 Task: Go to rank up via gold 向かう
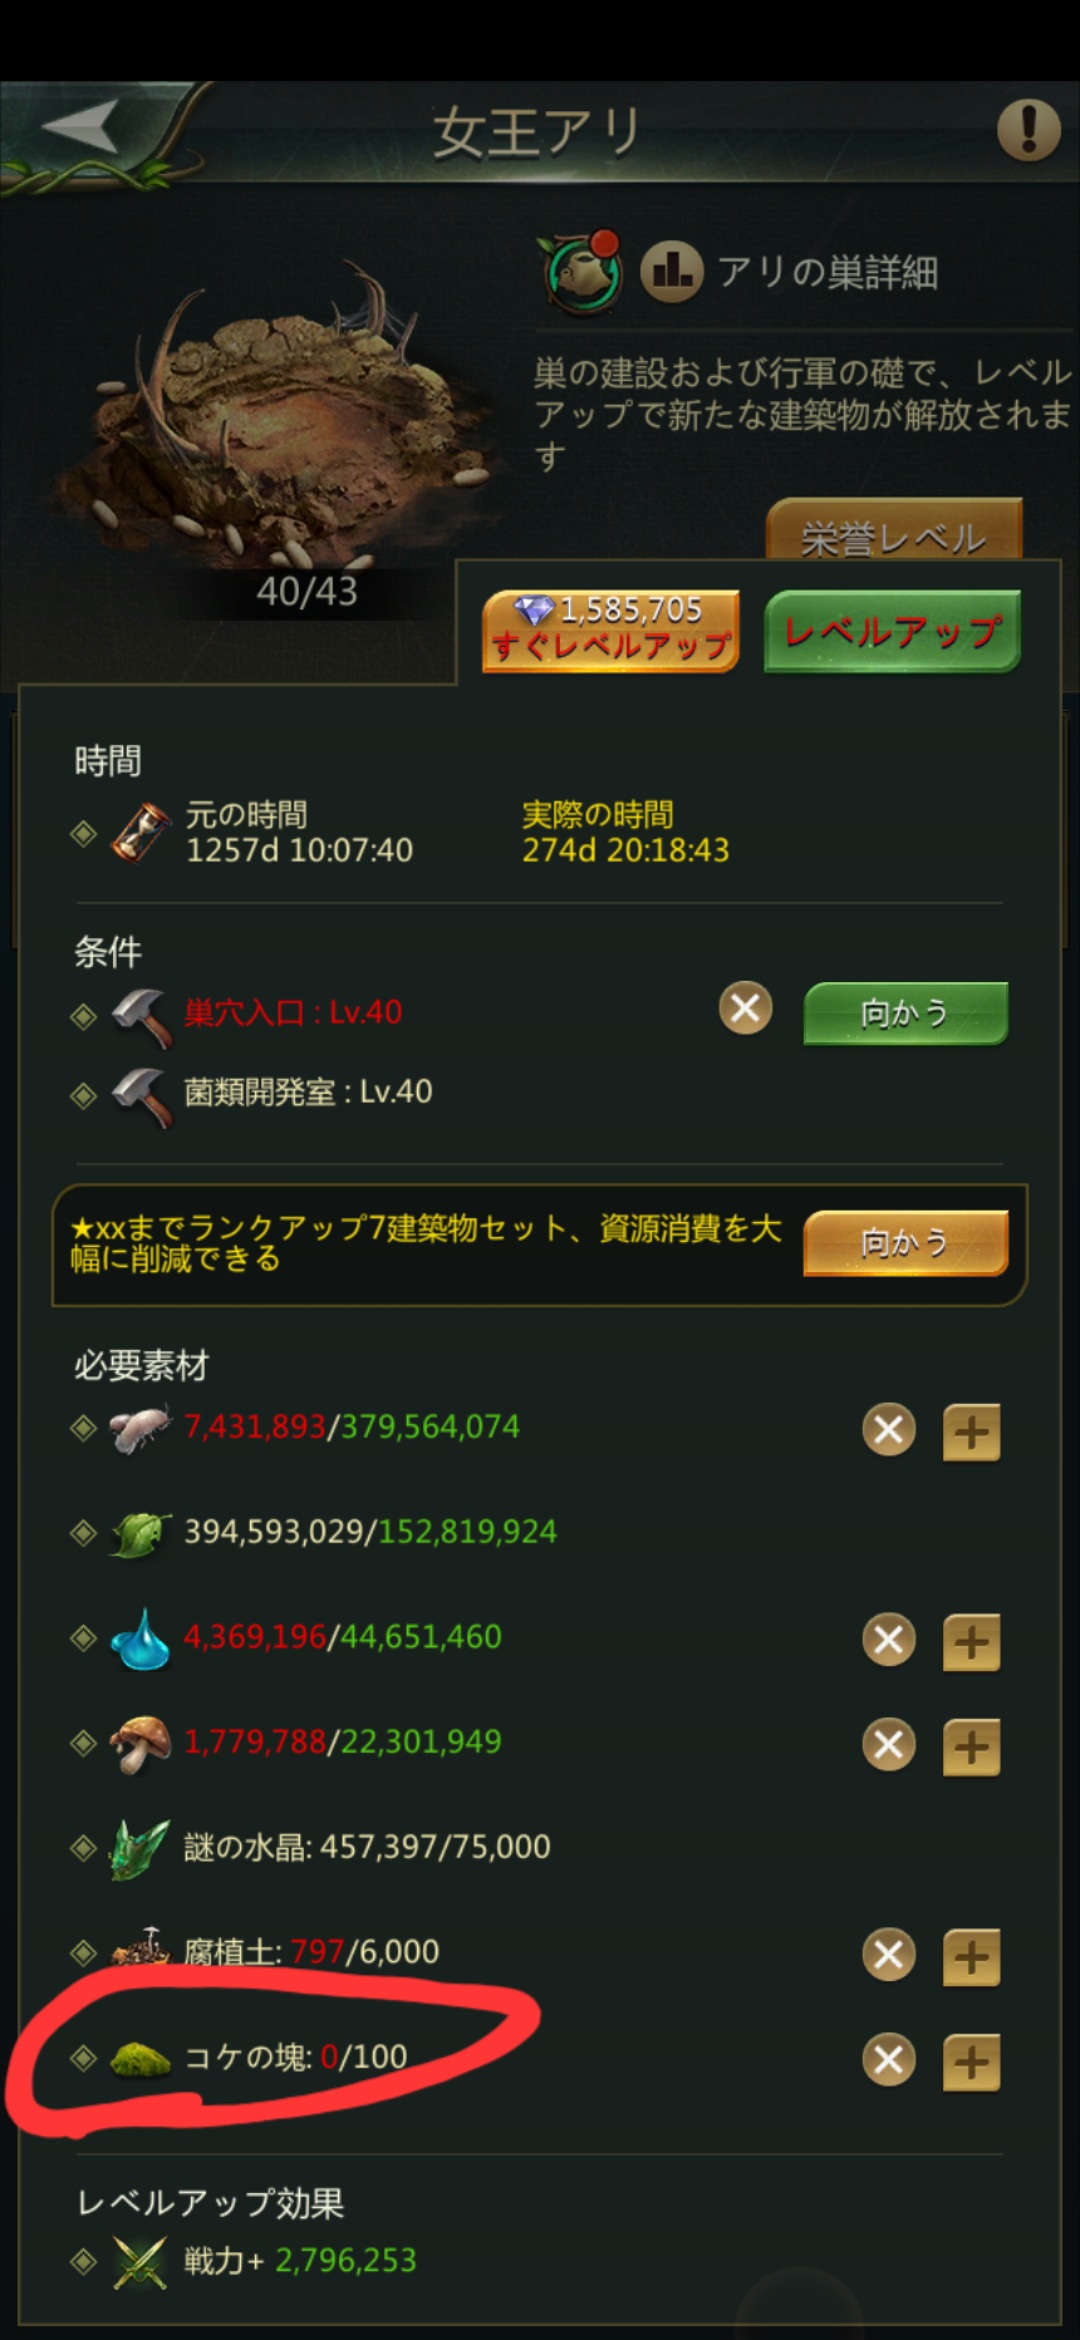pos(905,1243)
